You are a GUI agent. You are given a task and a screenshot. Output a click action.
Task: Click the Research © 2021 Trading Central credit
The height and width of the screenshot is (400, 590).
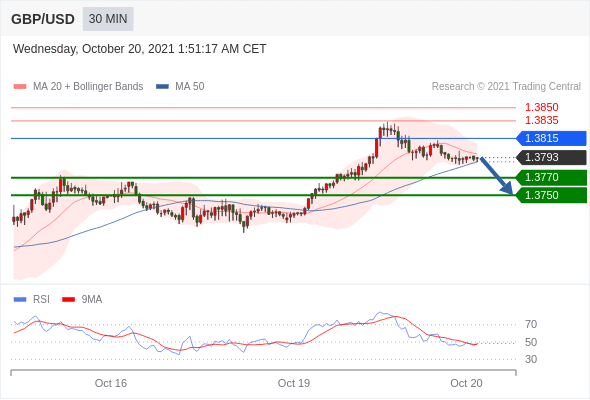[506, 87]
